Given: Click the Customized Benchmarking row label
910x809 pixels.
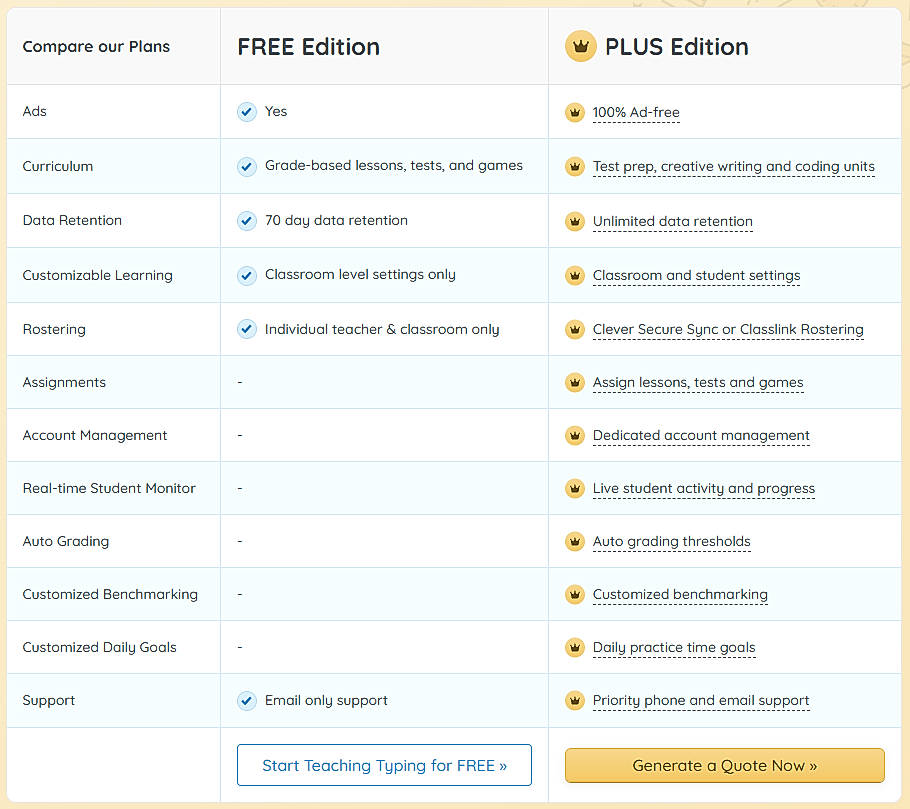Looking at the screenshot, I should pos(110,594).
